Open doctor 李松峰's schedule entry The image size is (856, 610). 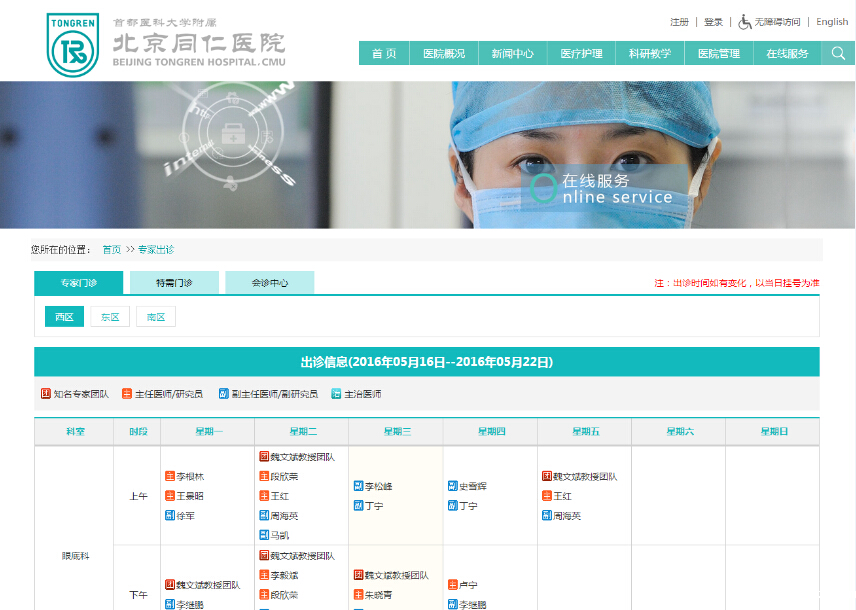(x=378, y=486)
